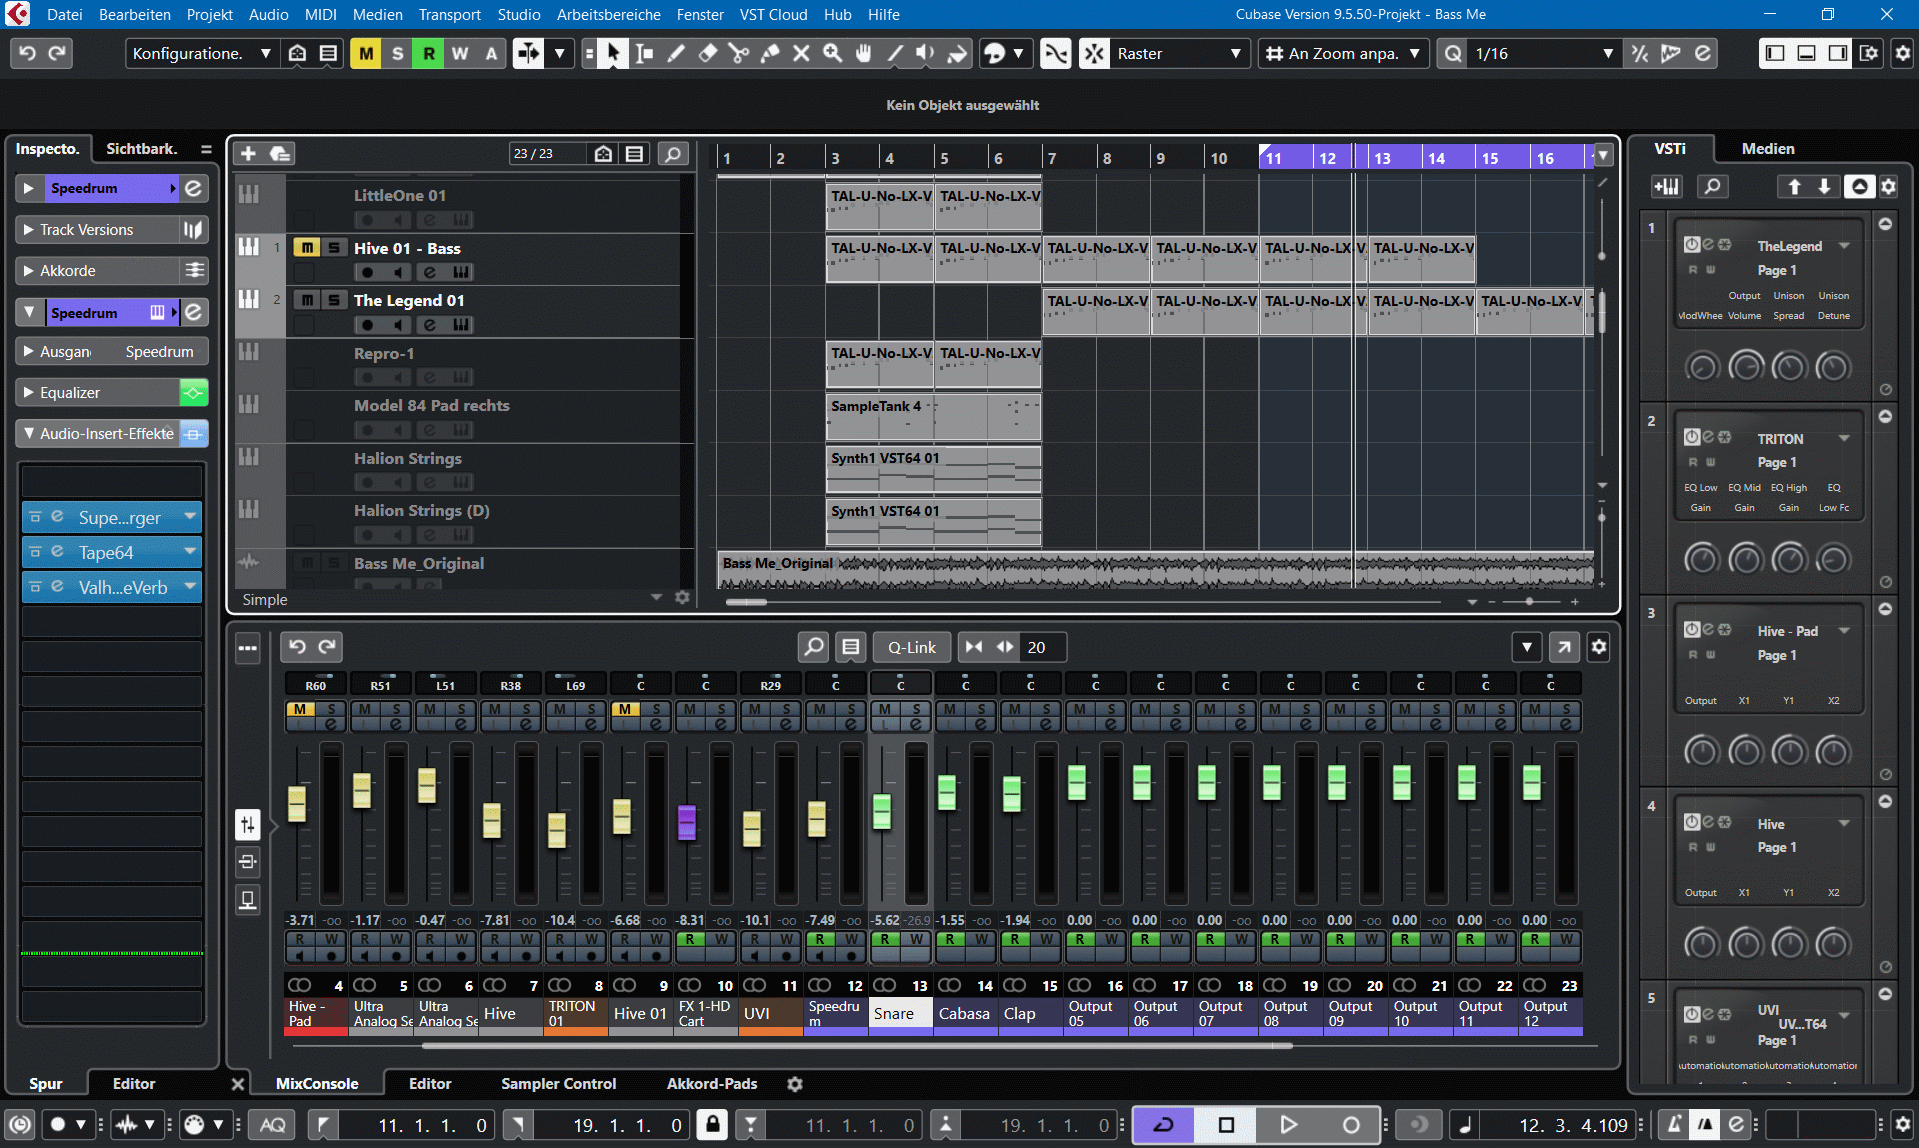Screen dimensions: 1919x1148
Task: Switch to the Sampler Control tab
Action: coord(558,1084)
